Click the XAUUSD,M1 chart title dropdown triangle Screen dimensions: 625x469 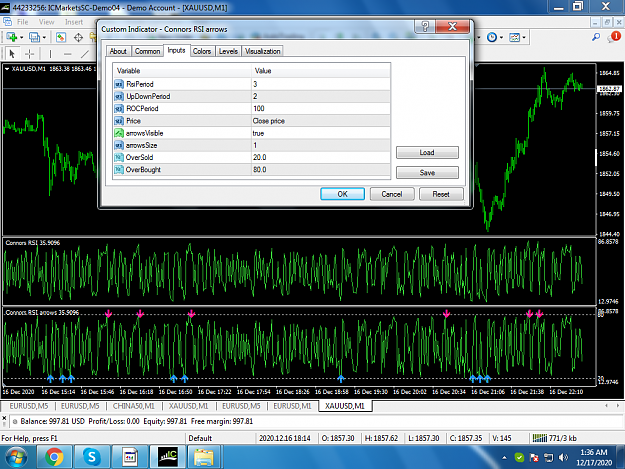pyautogui.click(x=7, y=69)
